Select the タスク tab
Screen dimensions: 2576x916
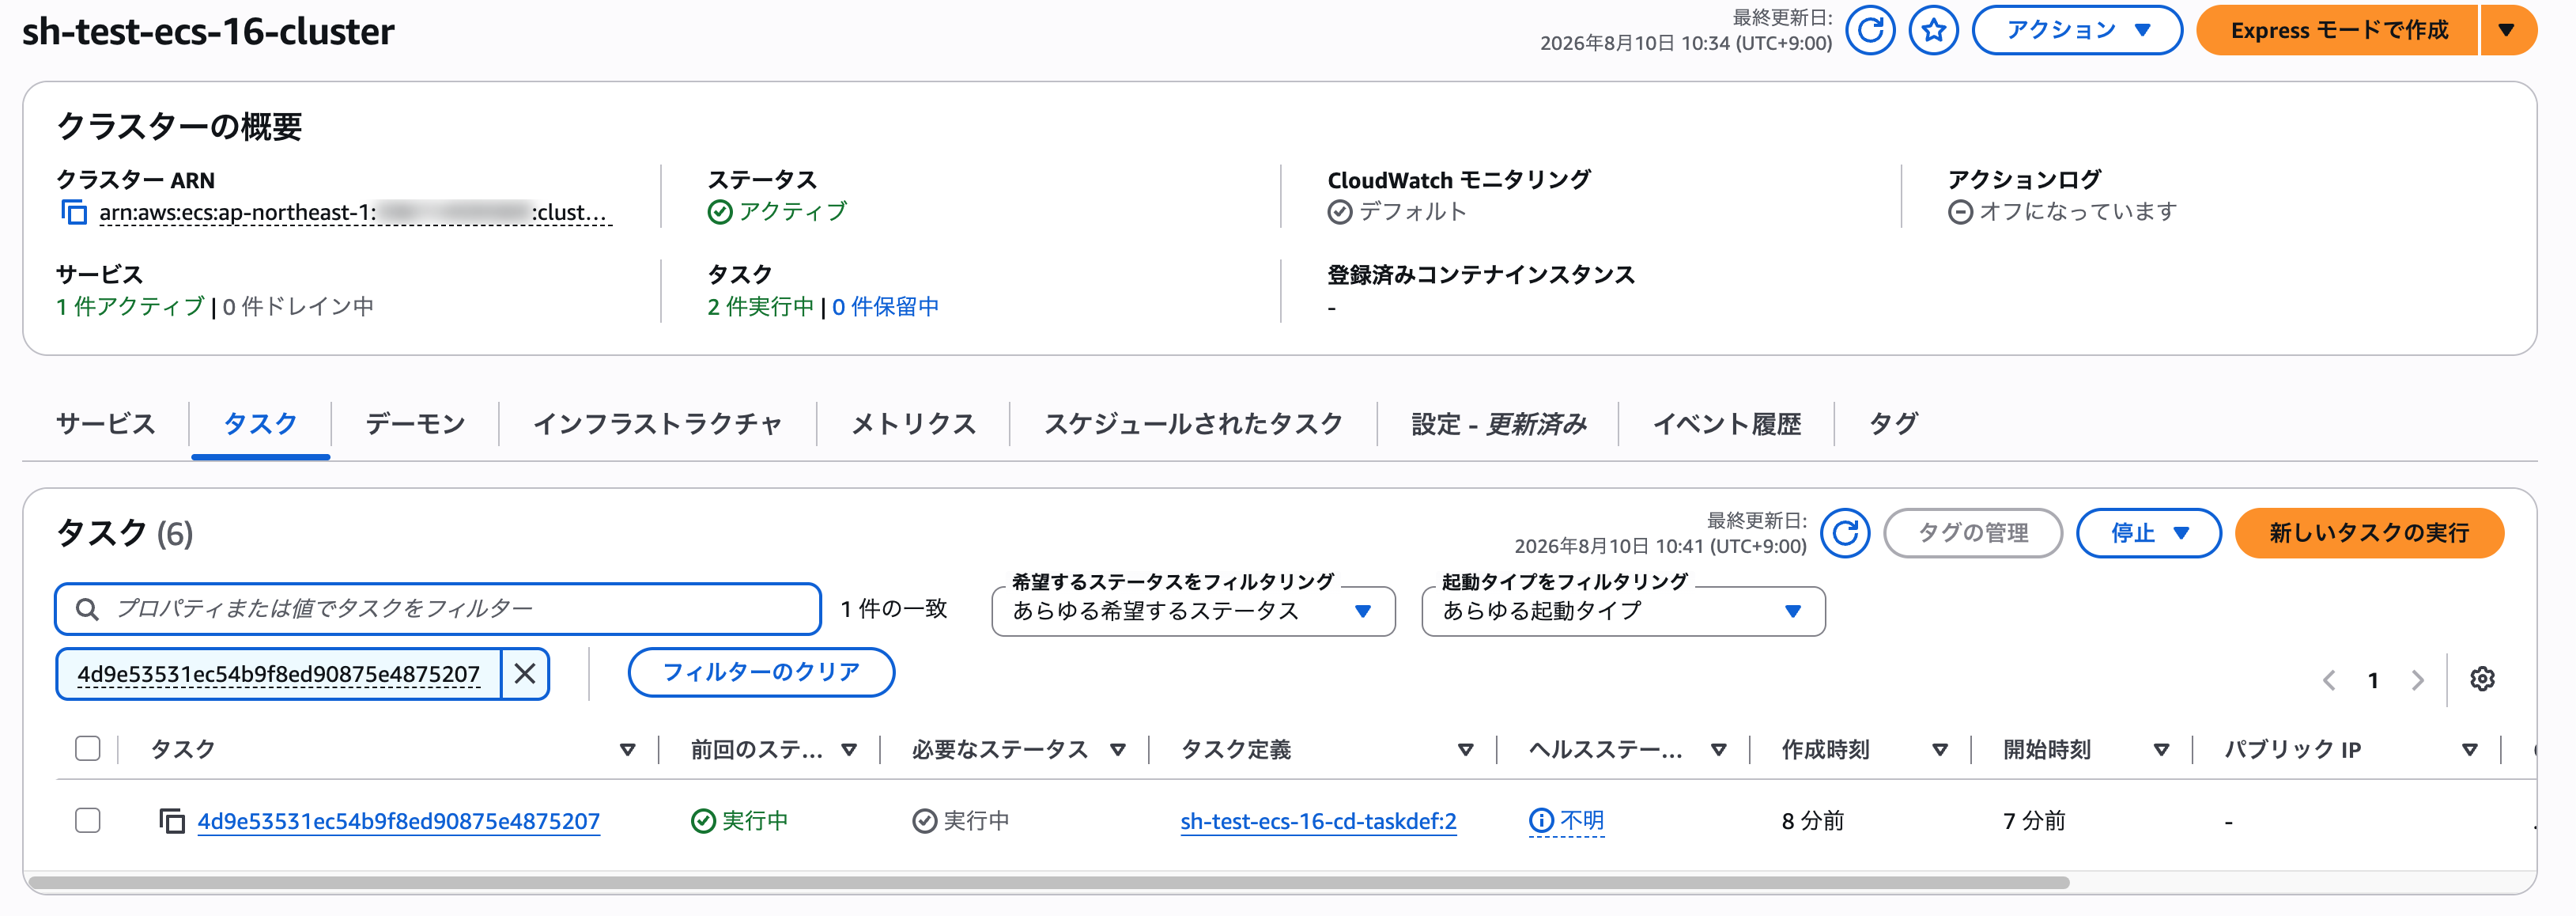tap(260, 424)
